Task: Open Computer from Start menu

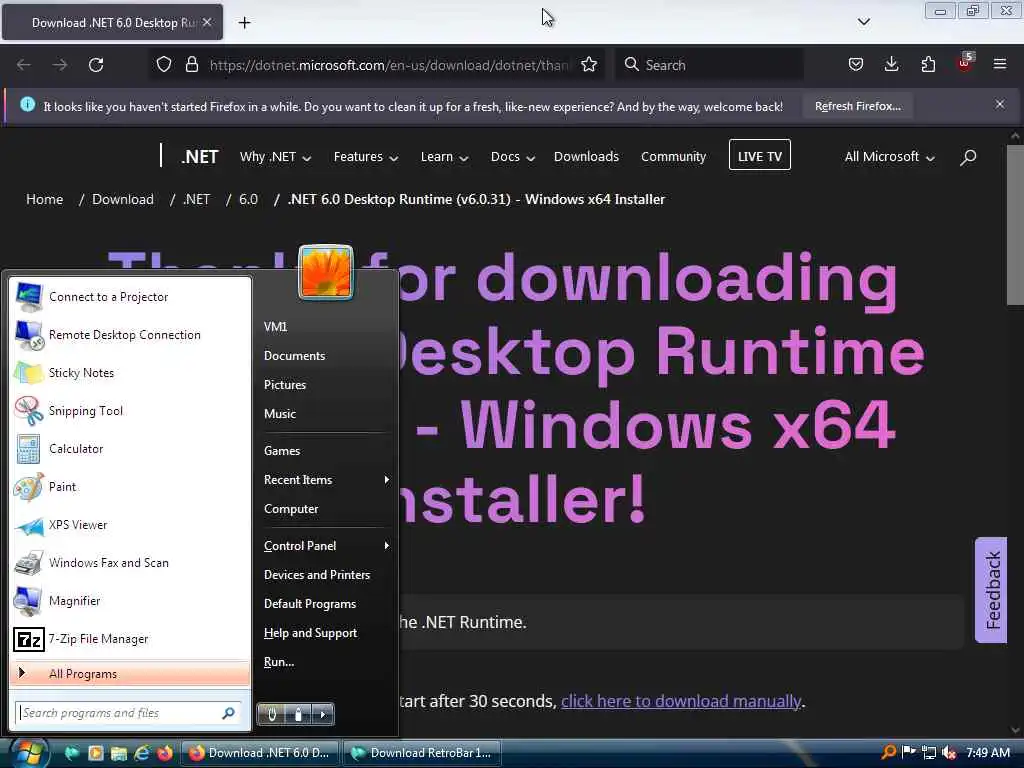Action: pyautogui.click(x=325, y=509)
